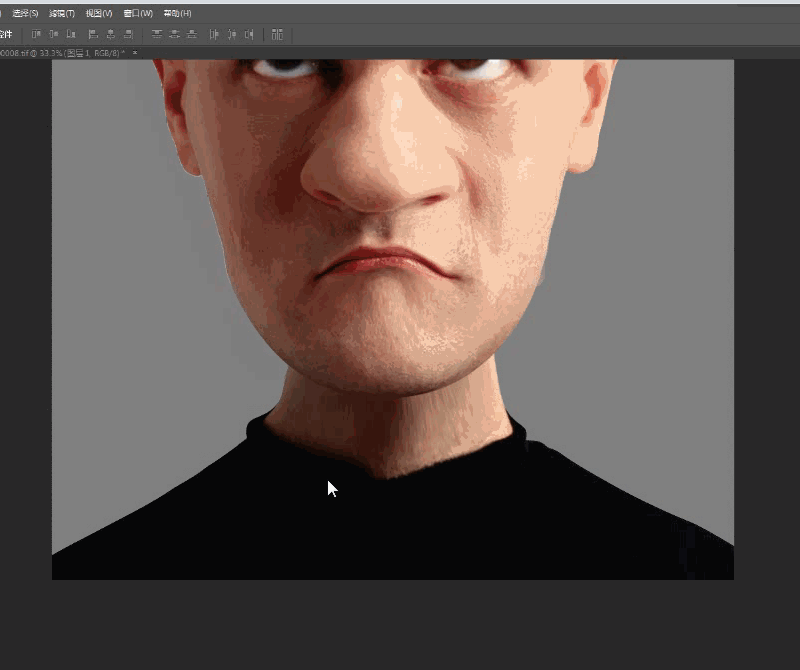Select the .tif document tab at 33.3%
800x670 pixels.
tap(62, 53)
